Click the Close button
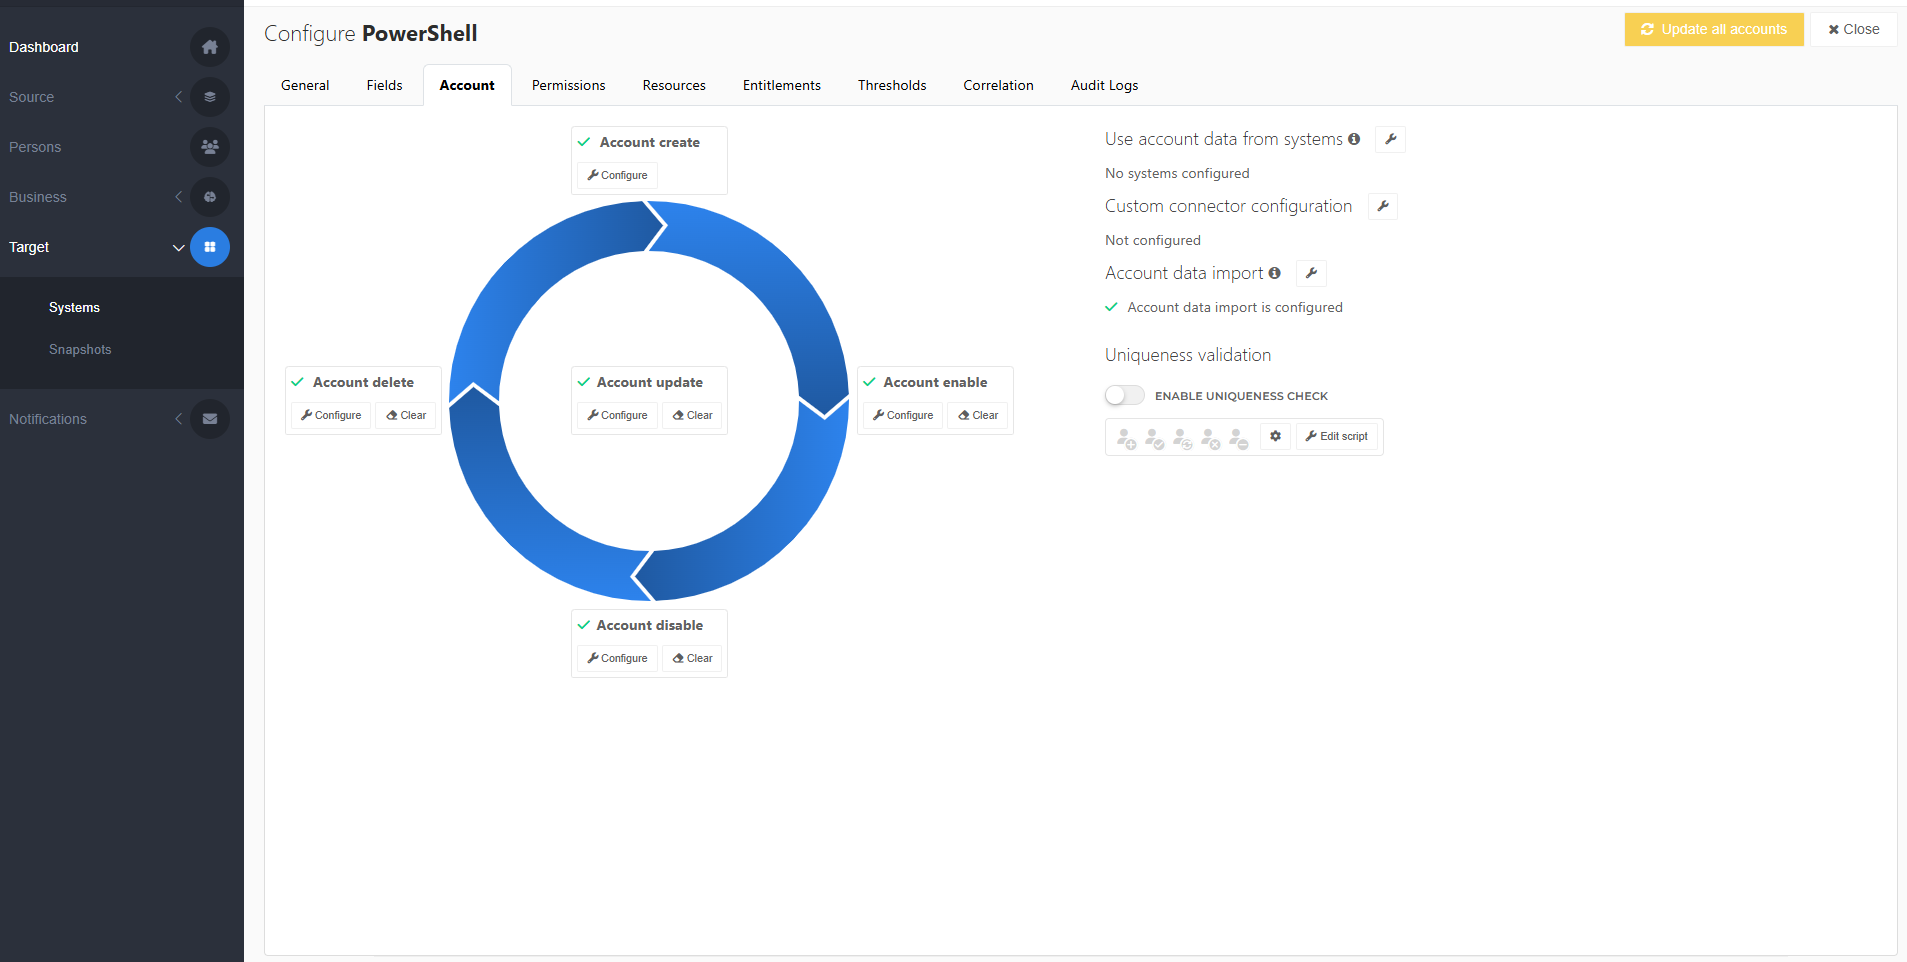The height and width of the screenshot is (962, 1907). [1853, 29]
